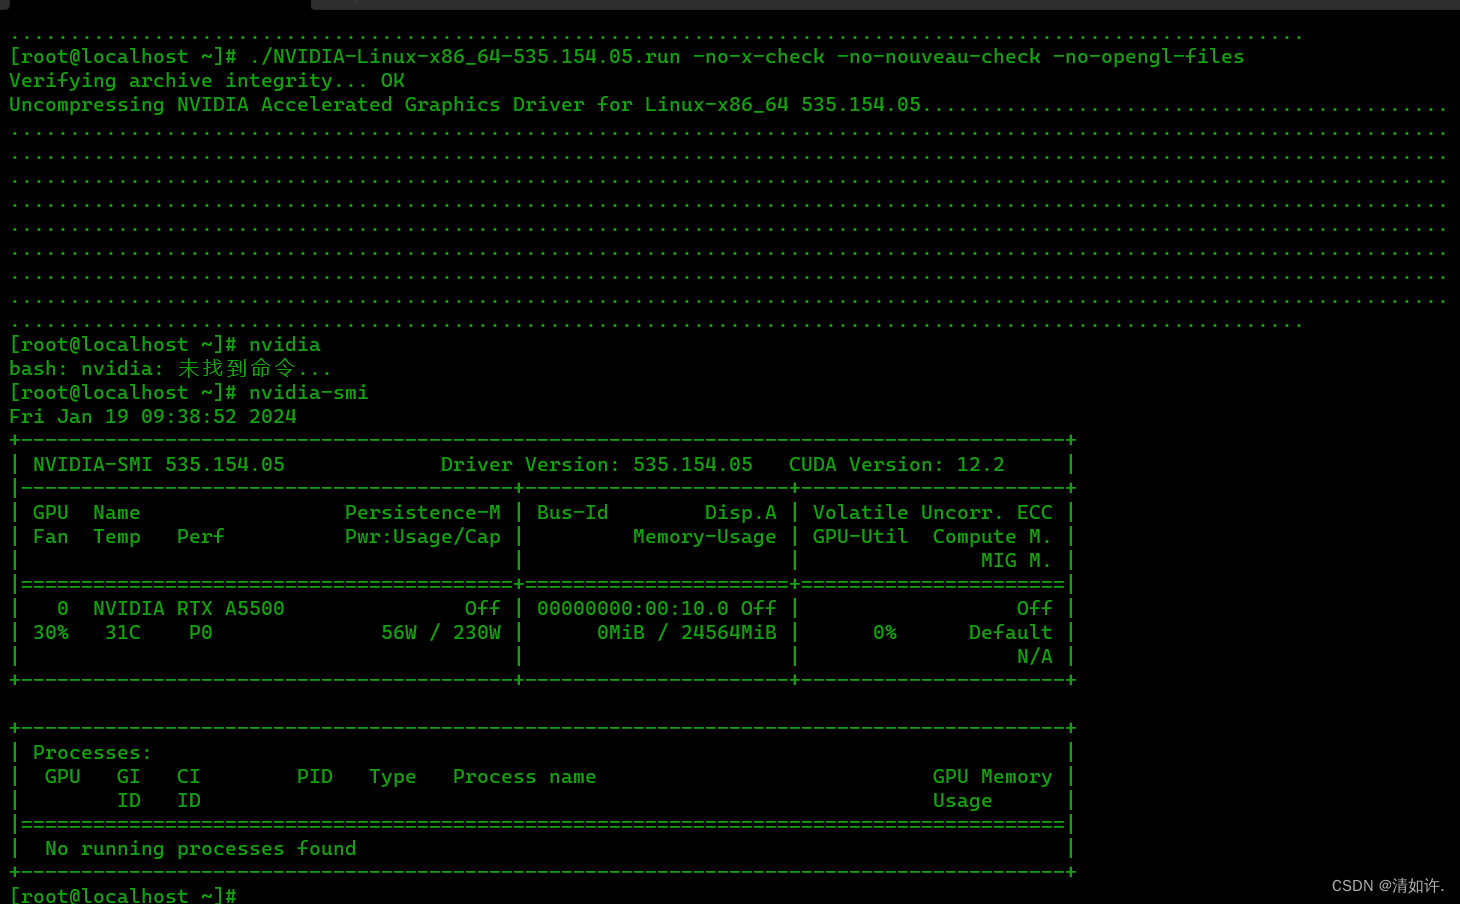Click the memory usage '0MiB / 24564MiB'
Viewport: 1460px width, 904px height.
[687, 633]
